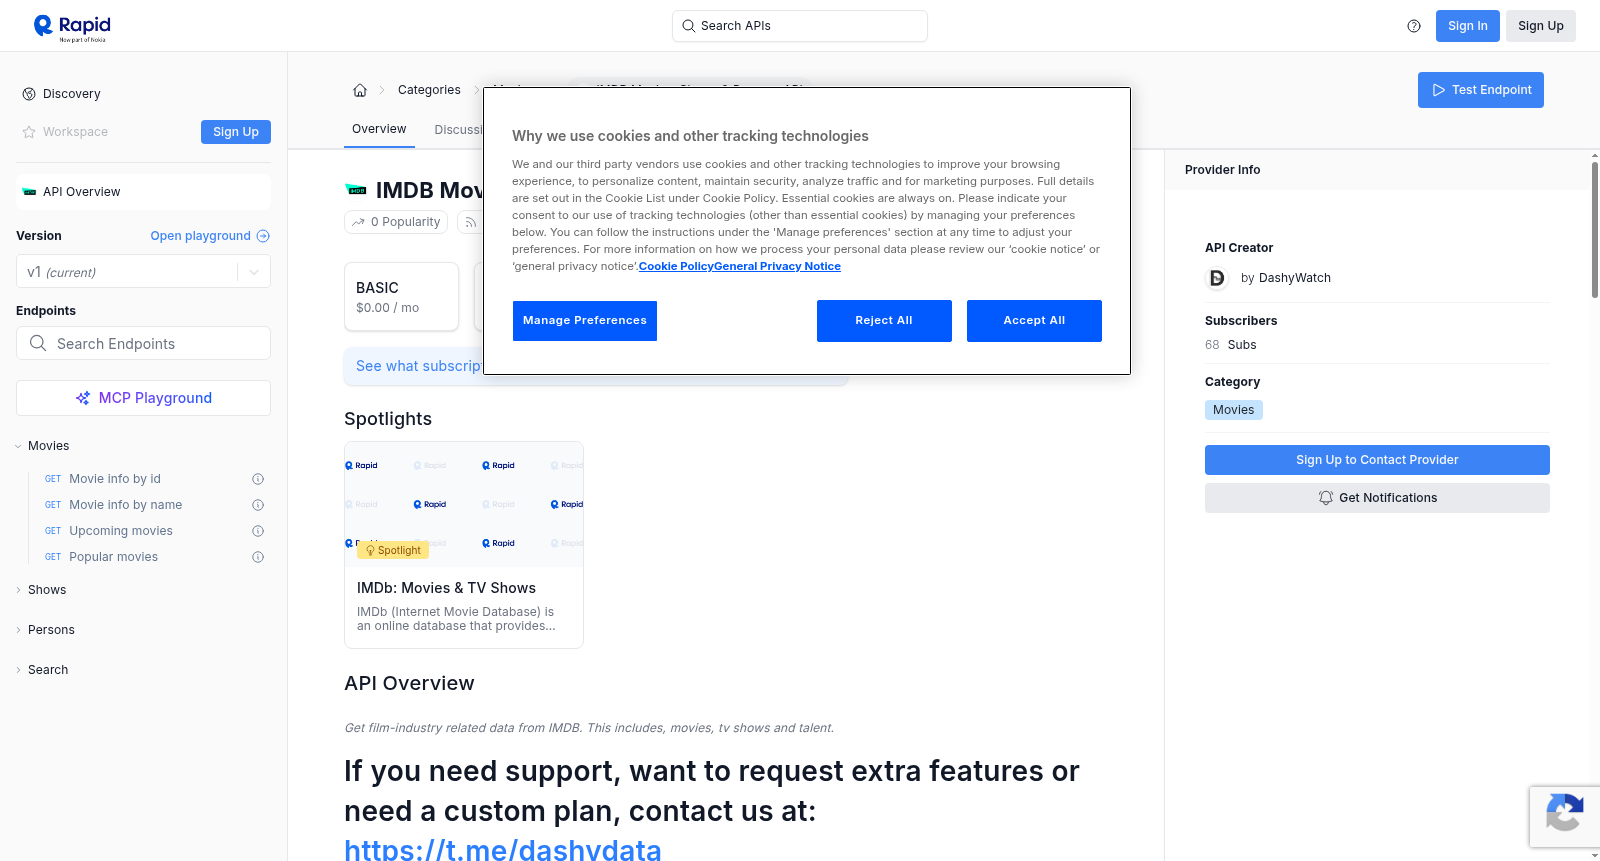Select API Overview in the sidebar
The width and height of the screenshot is (1600, 861).
pyautogui.click(x=143, y=192)
